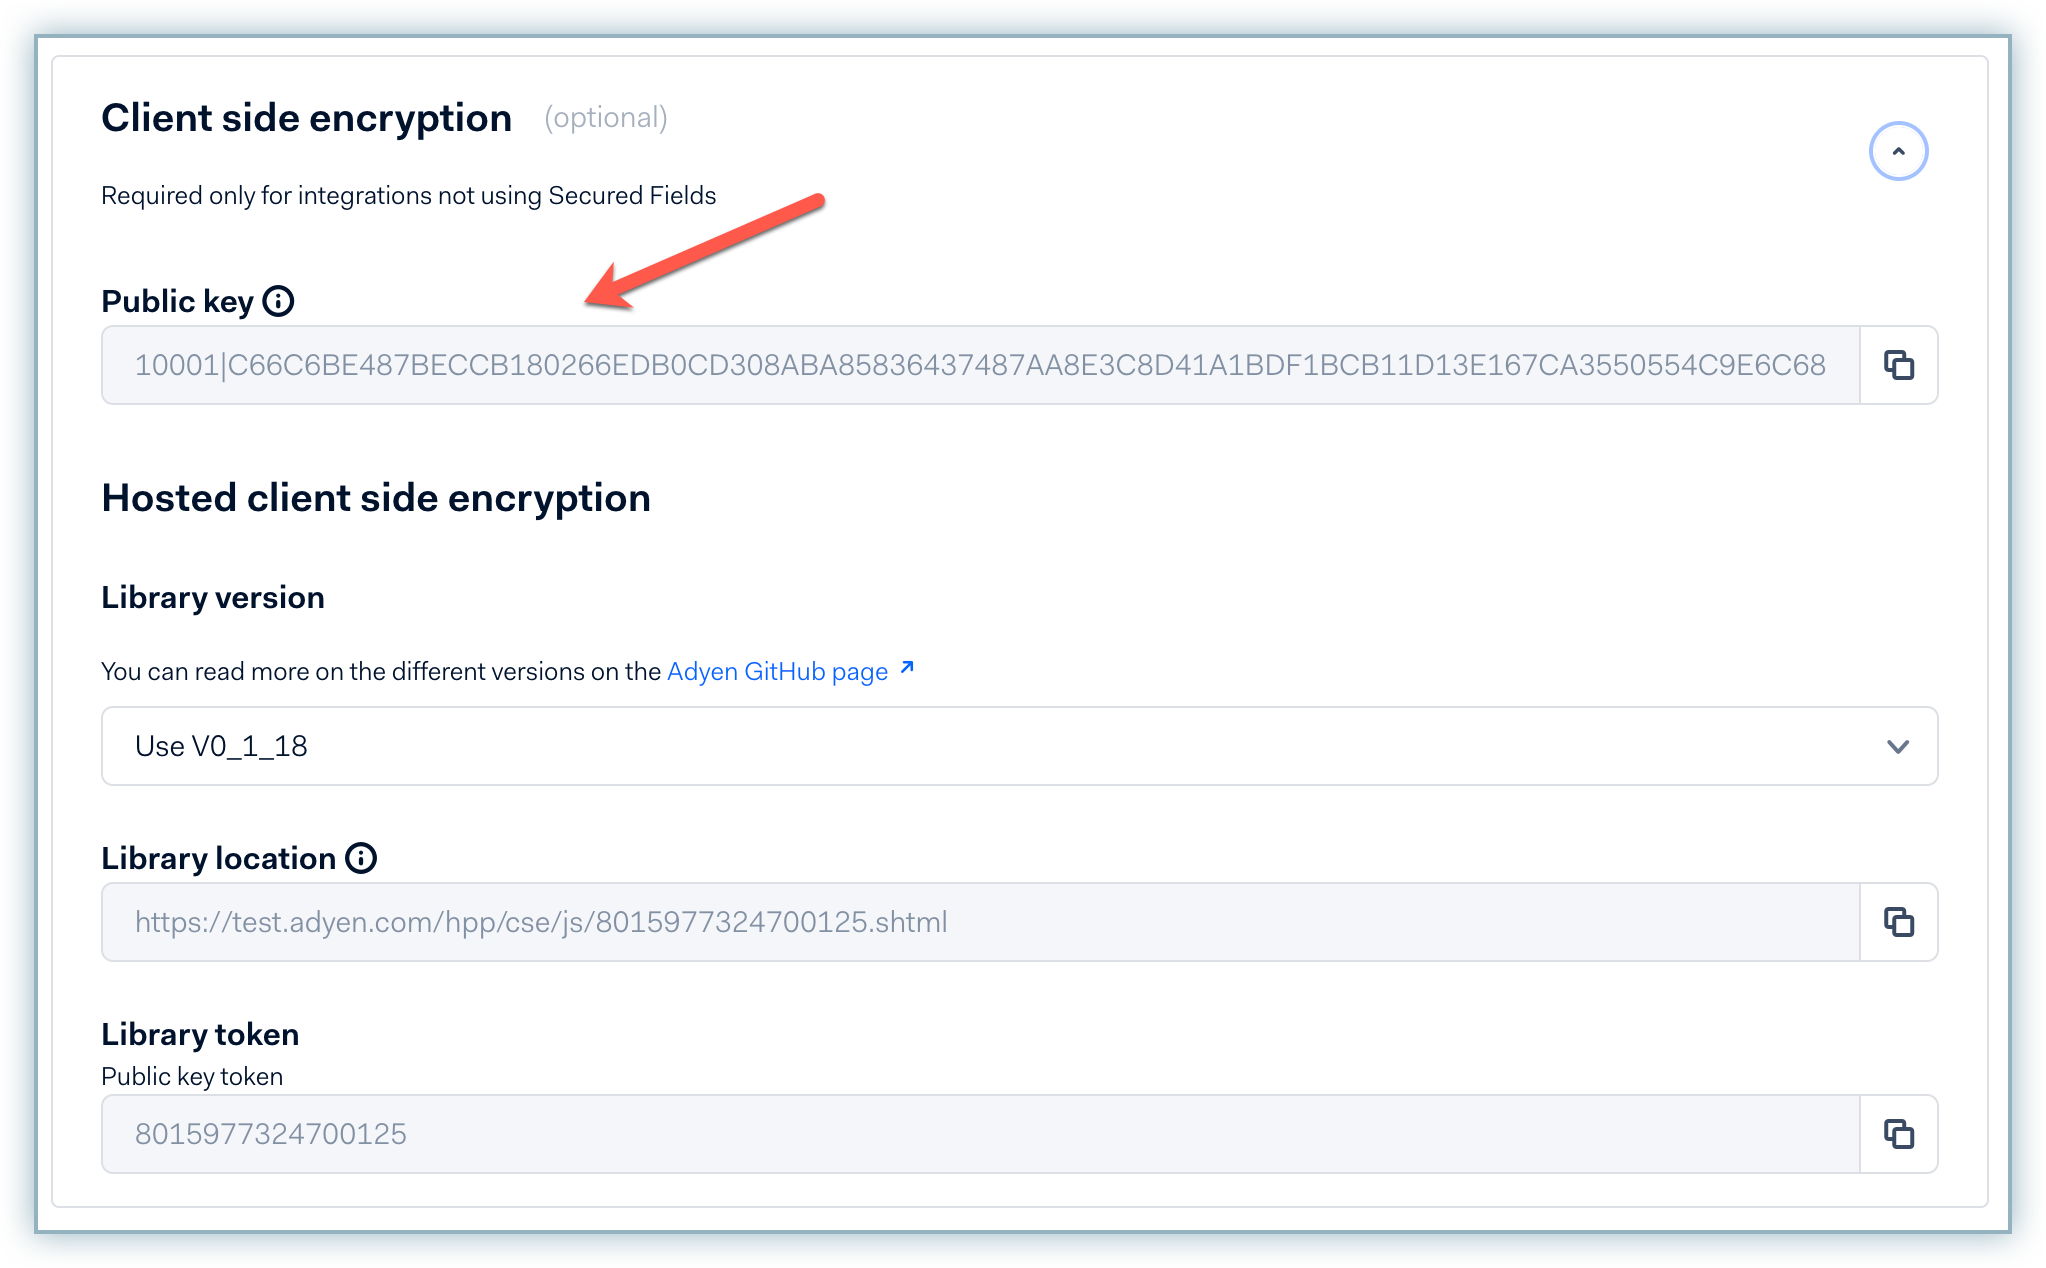Click the Hosted client side encryption heading
Screen dimensions: 2046x1268
[376, 498]
